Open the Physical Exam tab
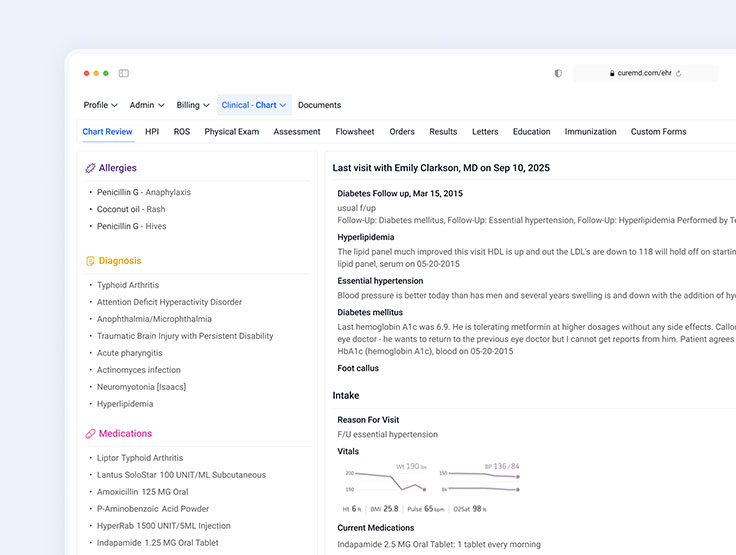This screenshot has width=736, height=555. (231, 132)
